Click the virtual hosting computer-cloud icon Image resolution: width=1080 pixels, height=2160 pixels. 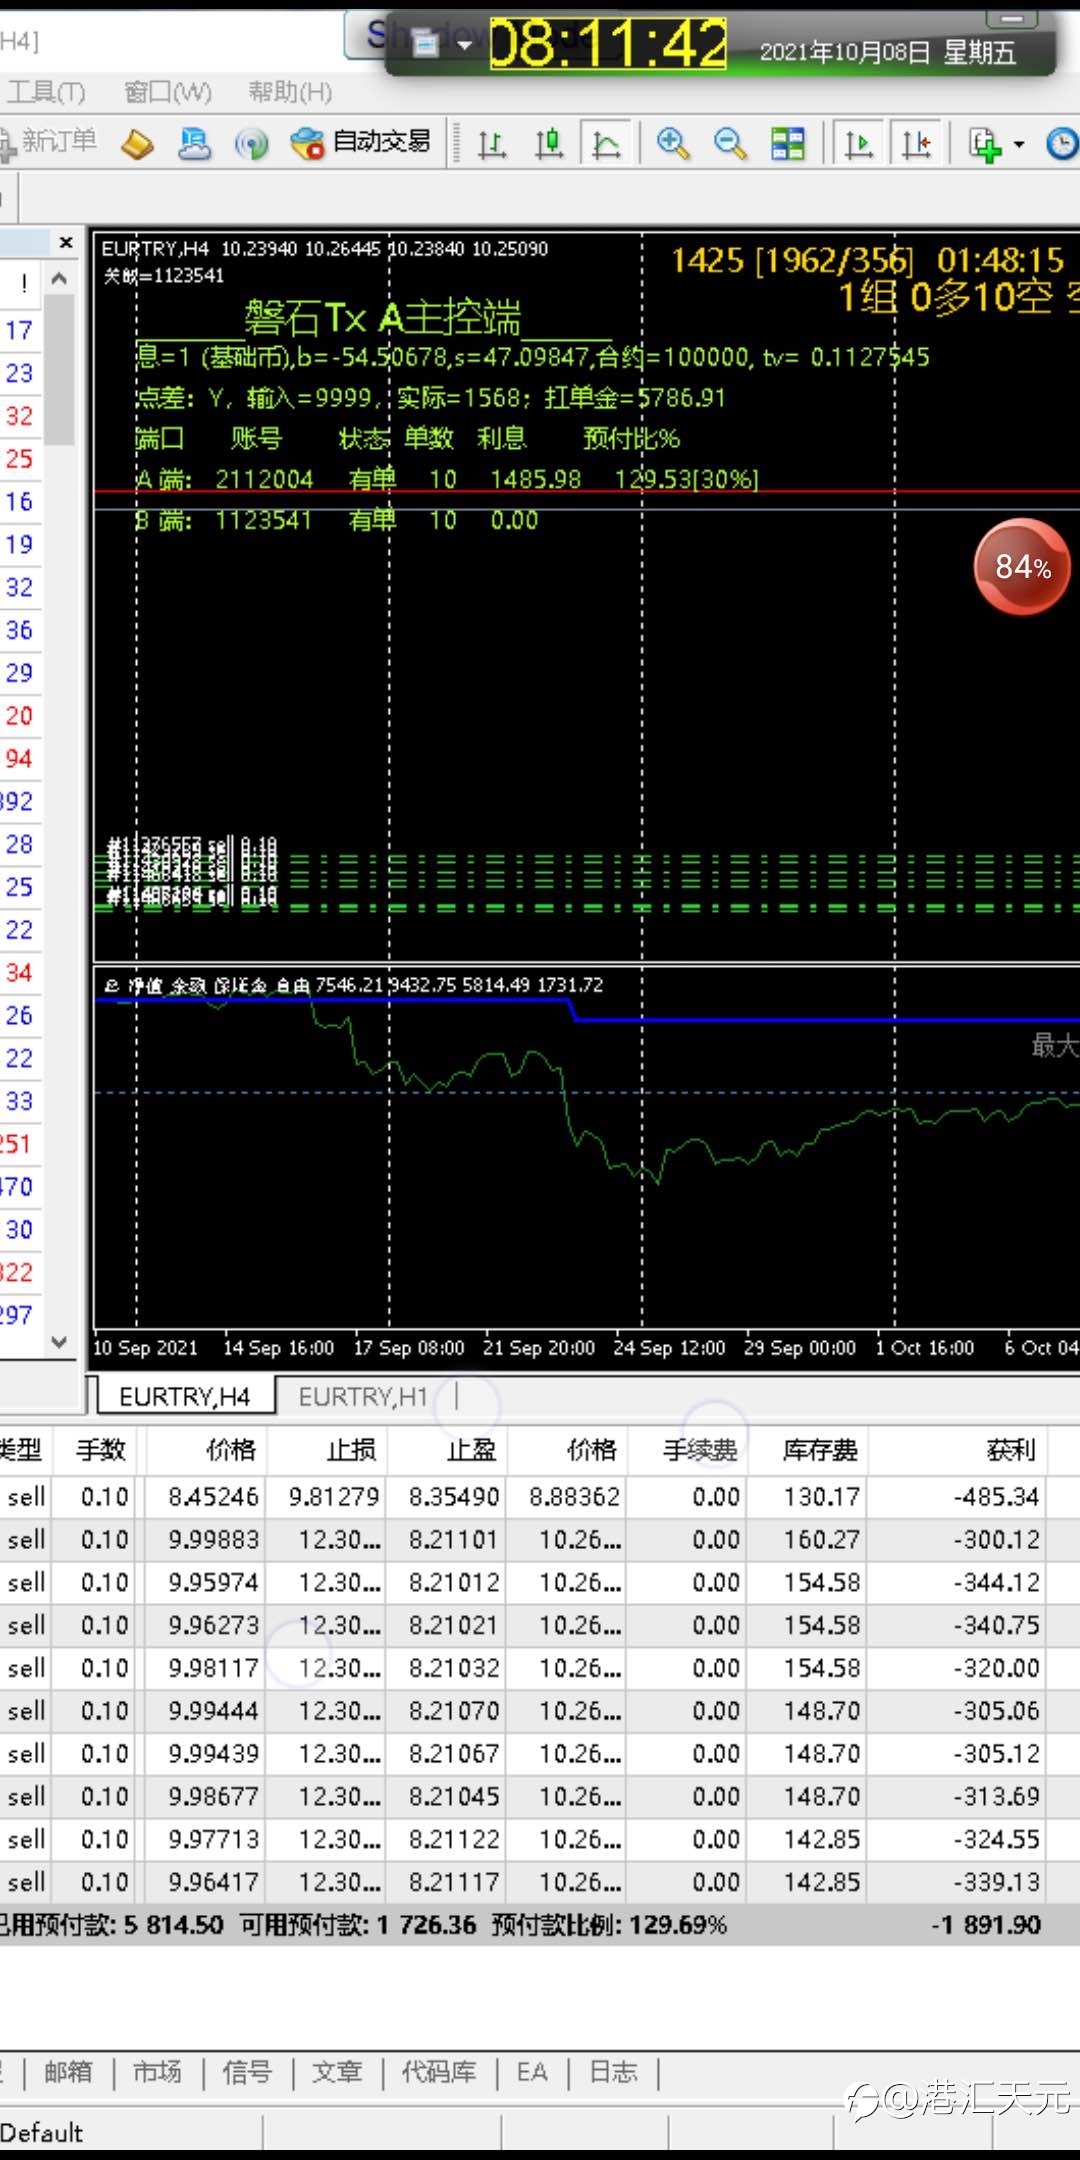coord(194,144)
